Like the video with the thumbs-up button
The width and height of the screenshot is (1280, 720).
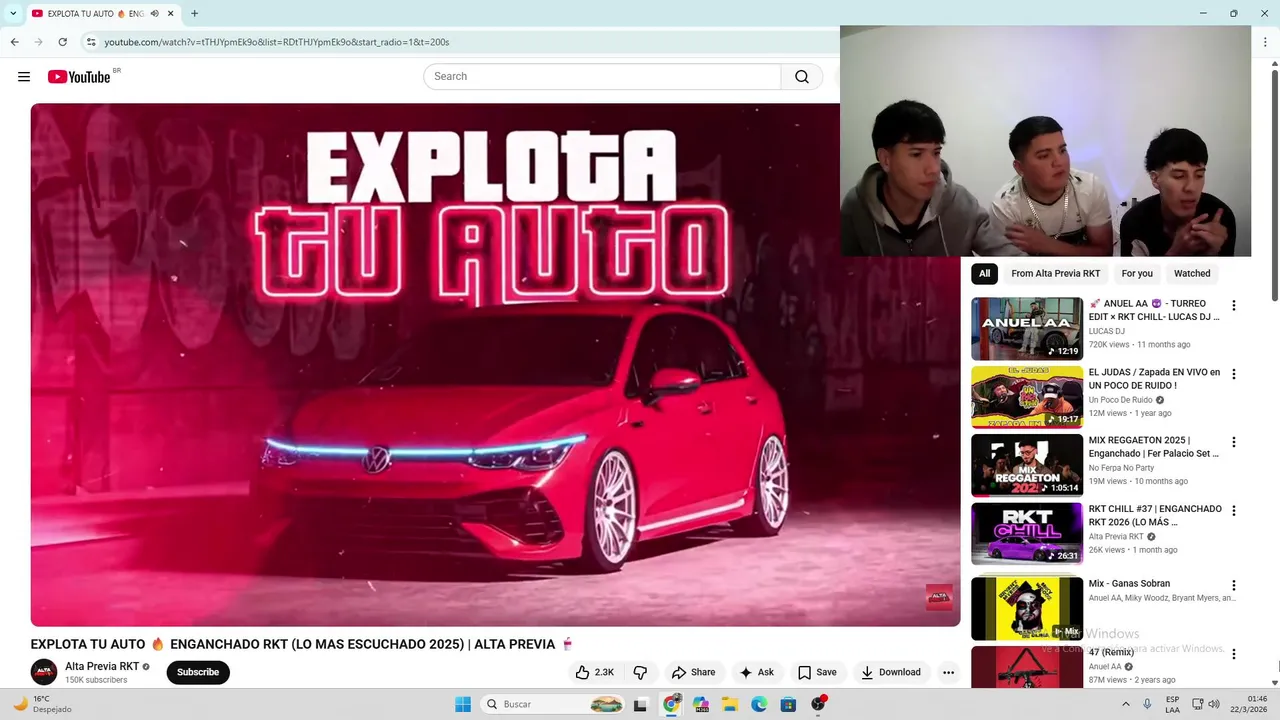595,672
